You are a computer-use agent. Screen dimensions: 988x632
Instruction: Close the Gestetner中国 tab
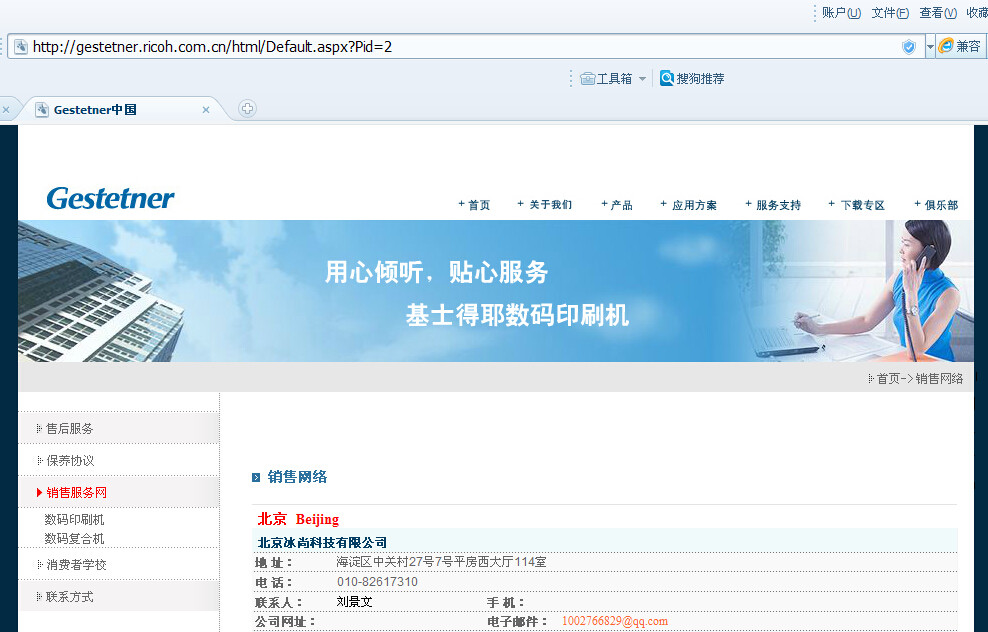tap(205, 110)
